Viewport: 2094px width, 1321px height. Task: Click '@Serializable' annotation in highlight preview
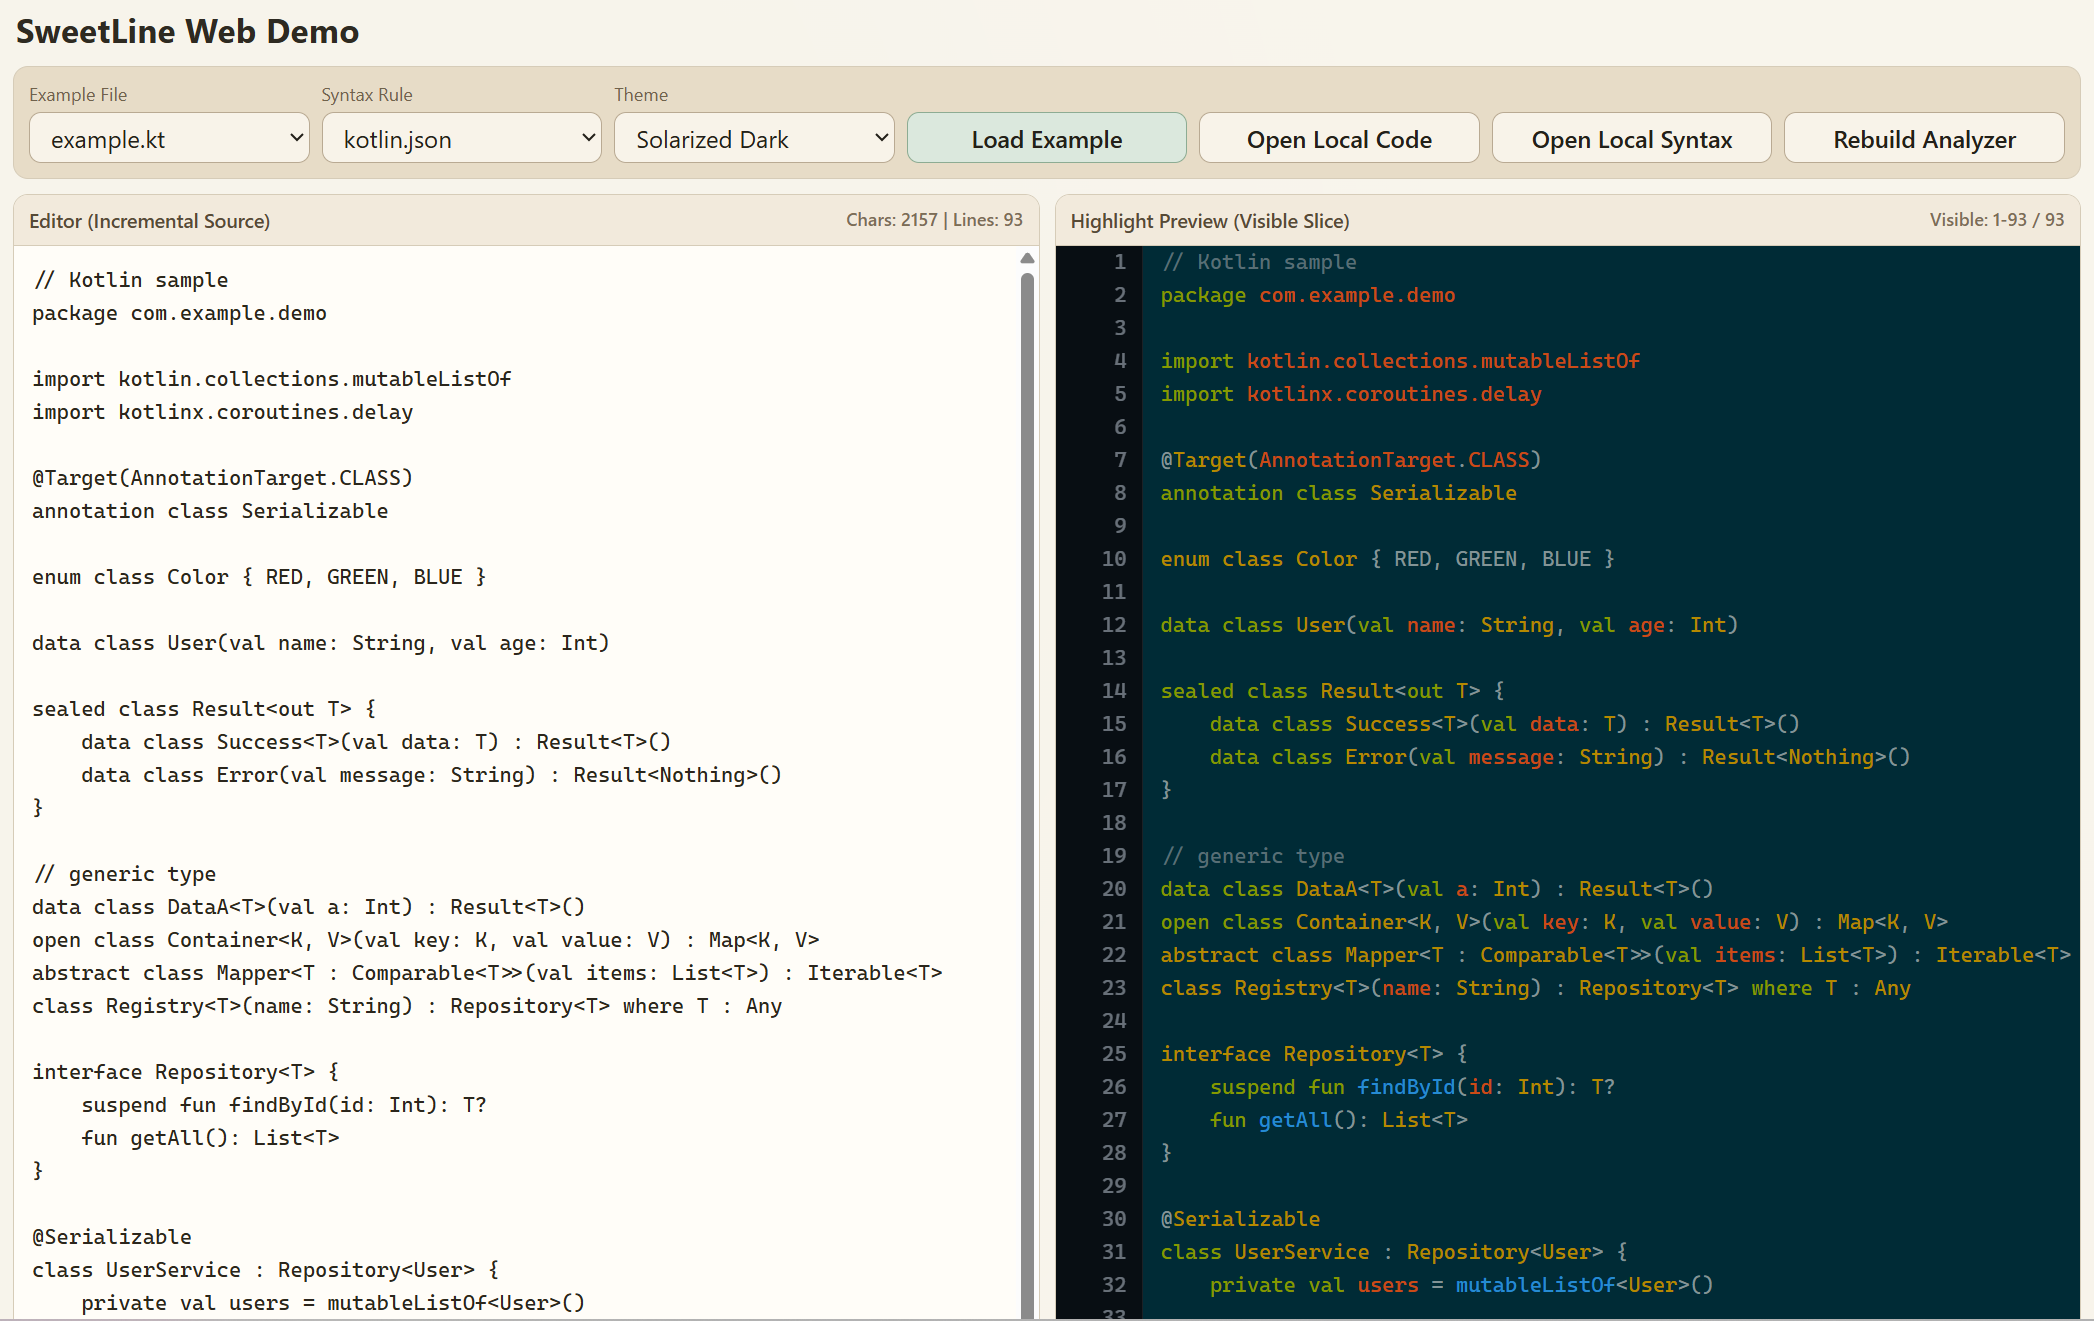[1241, 1219]
